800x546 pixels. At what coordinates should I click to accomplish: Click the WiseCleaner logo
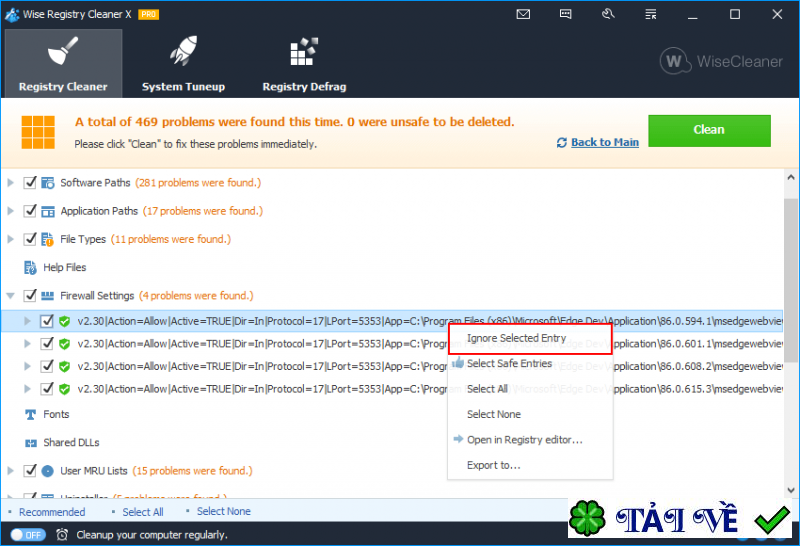coord(720,61)
